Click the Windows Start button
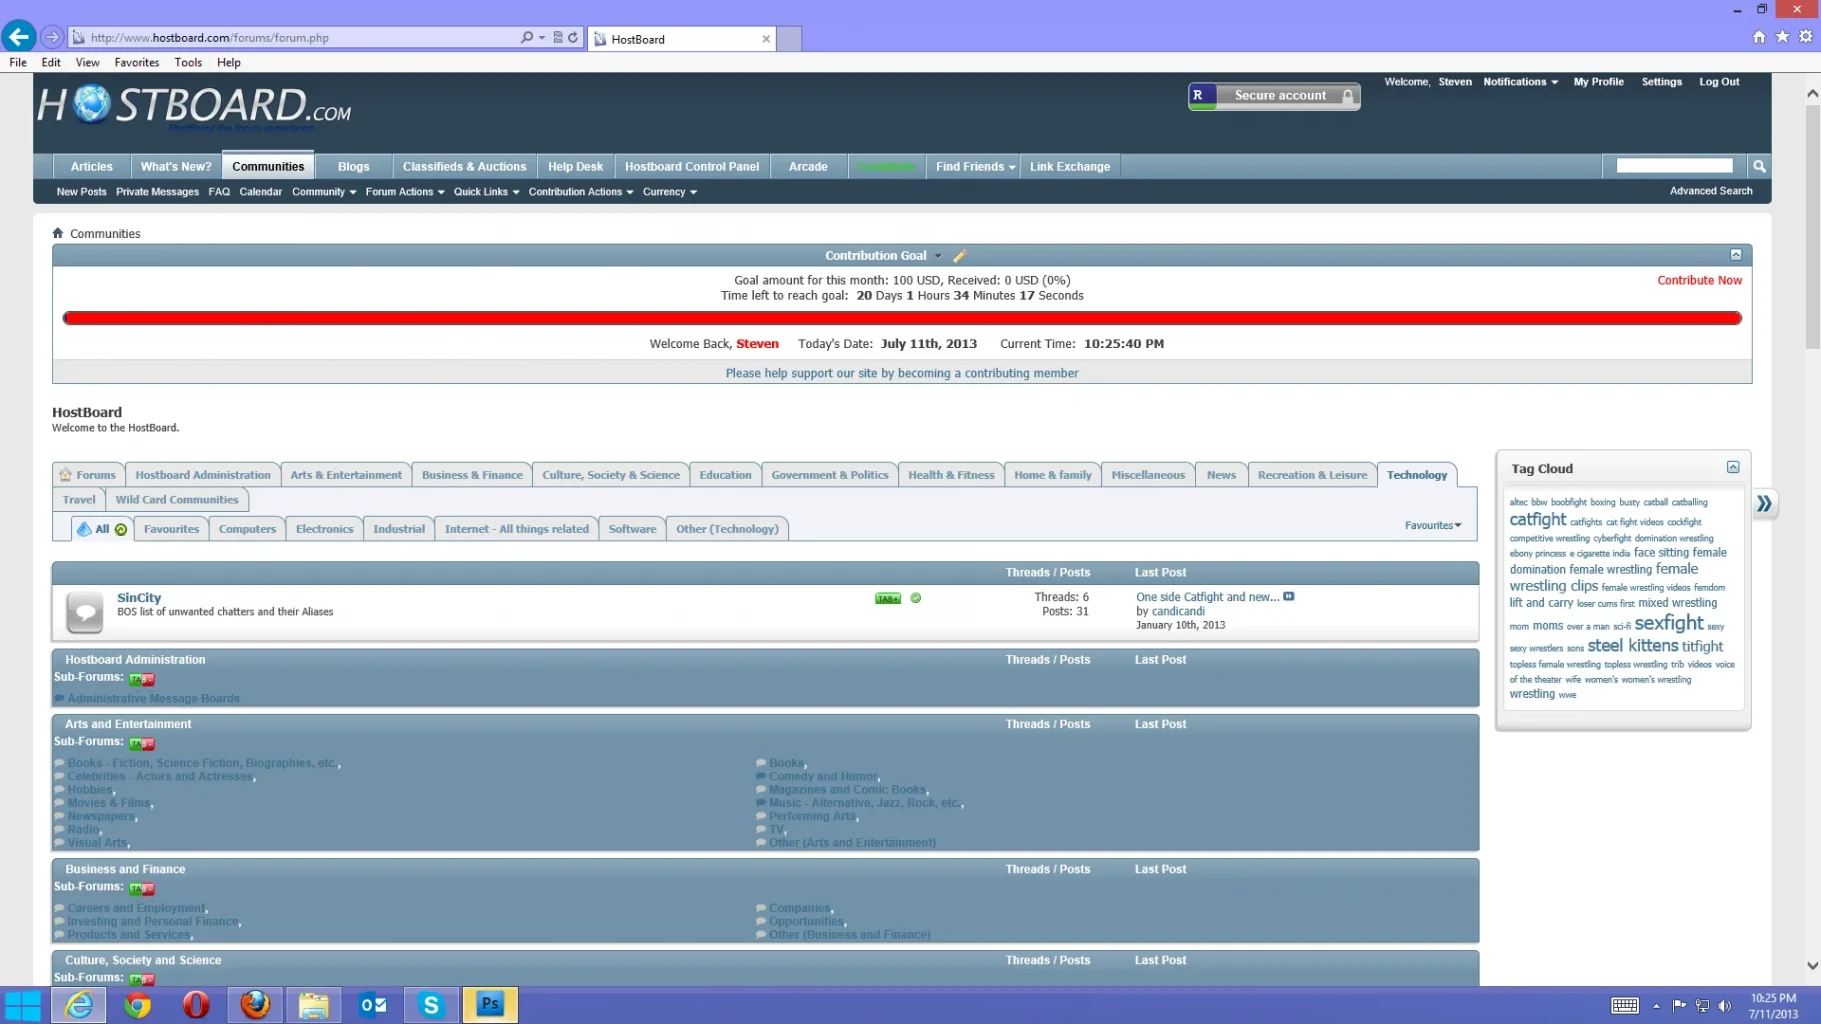The height and width of the screenshot is (1024, 1821). [22, 1005]
